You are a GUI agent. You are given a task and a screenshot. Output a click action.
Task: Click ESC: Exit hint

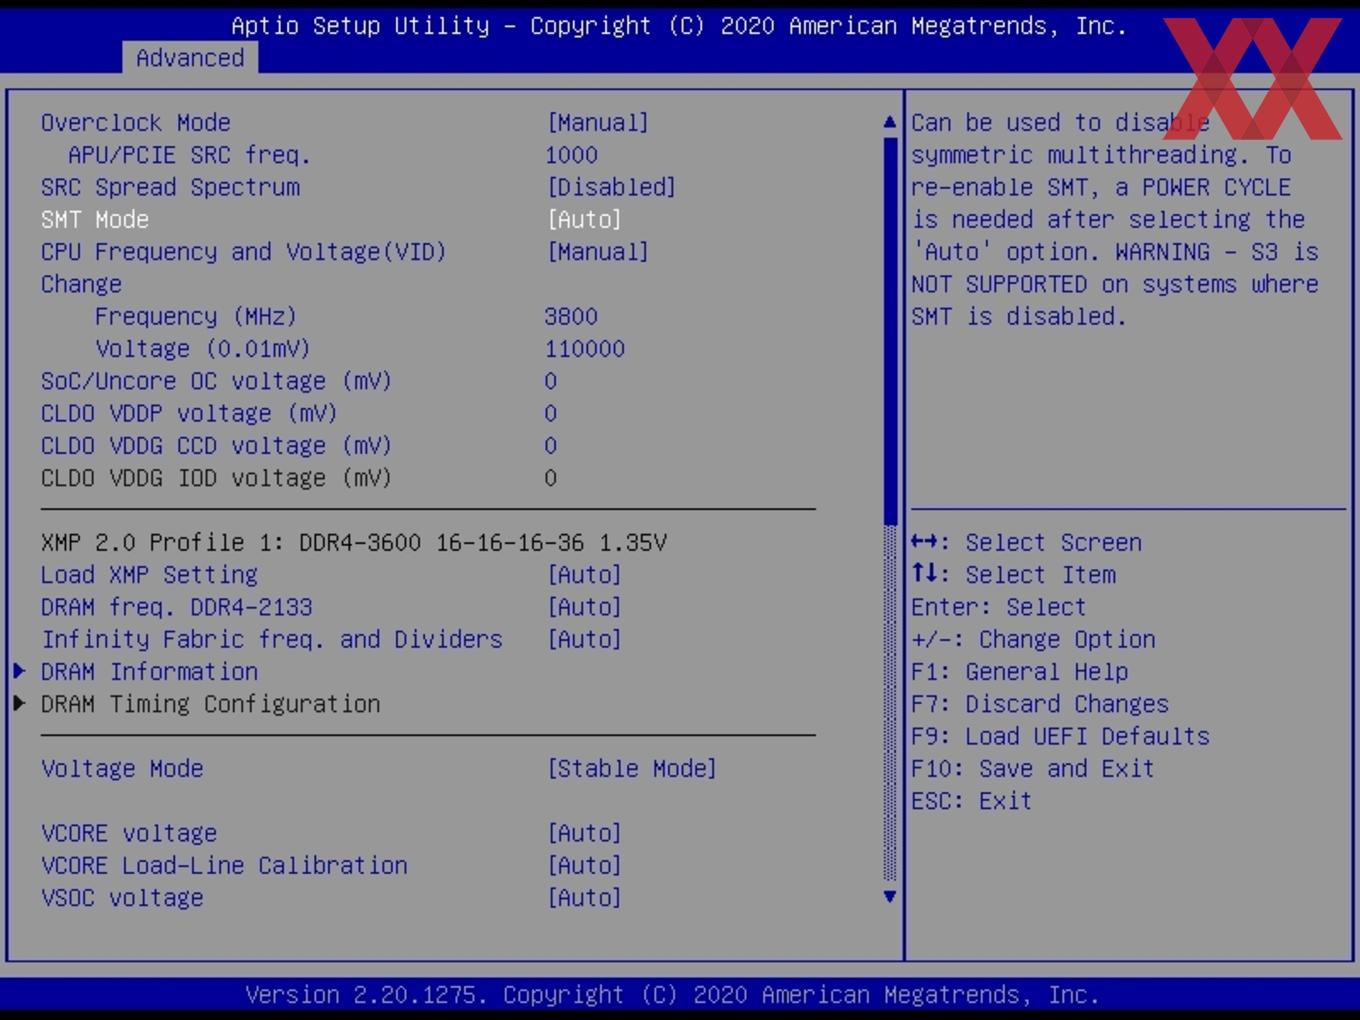click(x=971, y=801)
